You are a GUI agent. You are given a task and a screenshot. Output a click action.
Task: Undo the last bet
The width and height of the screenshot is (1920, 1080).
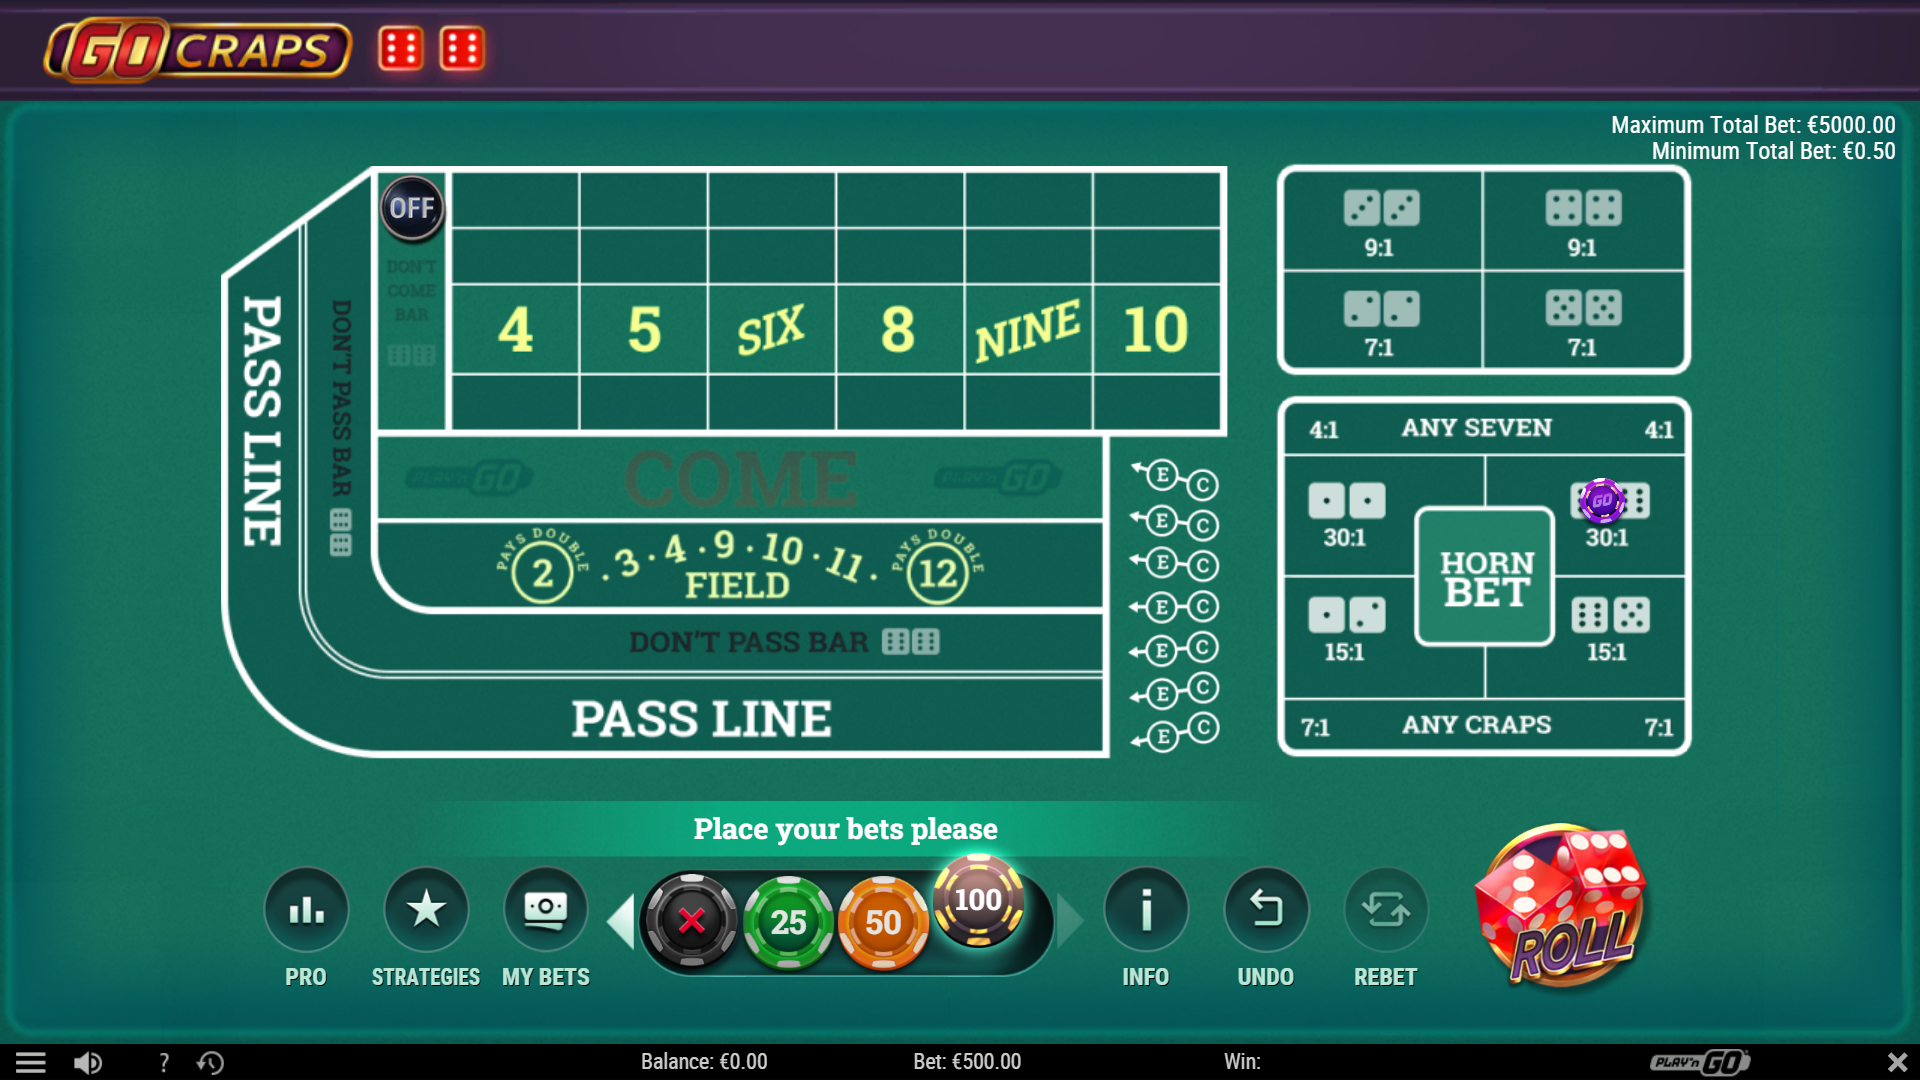click(x=1266, y=910)
